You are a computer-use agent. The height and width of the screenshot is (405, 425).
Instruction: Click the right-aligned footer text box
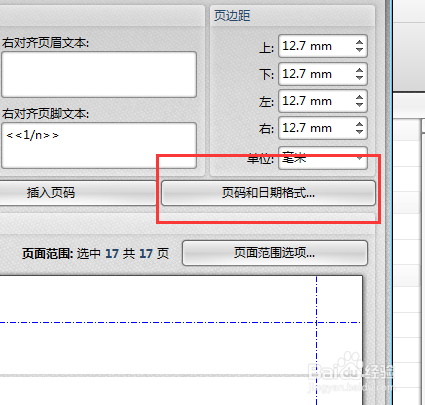[x=99, y=146]
